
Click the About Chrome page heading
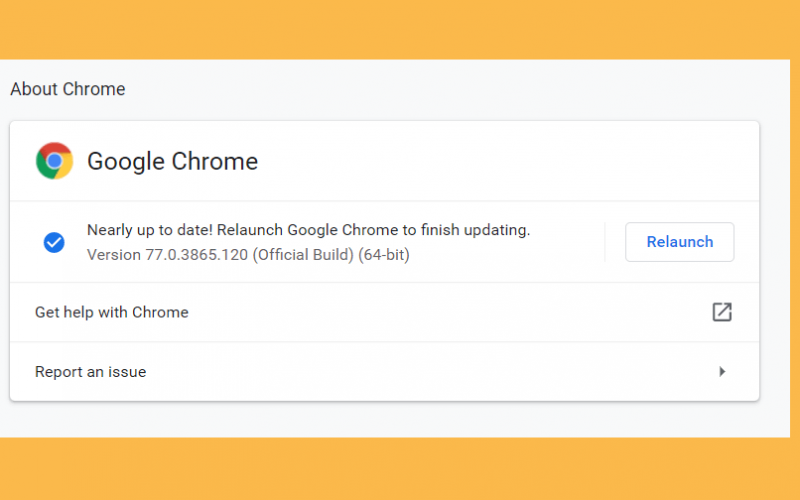[68, 89]
